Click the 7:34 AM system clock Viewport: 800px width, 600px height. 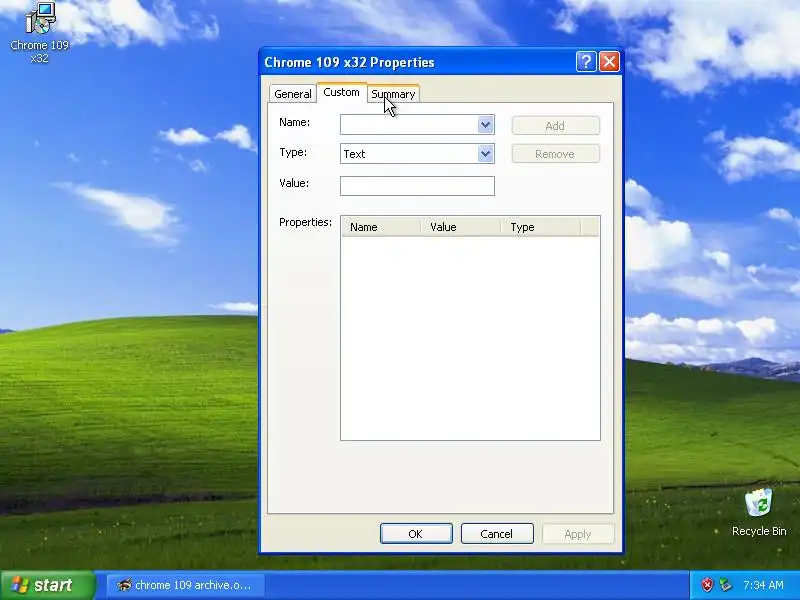click(x=763, y=585)
